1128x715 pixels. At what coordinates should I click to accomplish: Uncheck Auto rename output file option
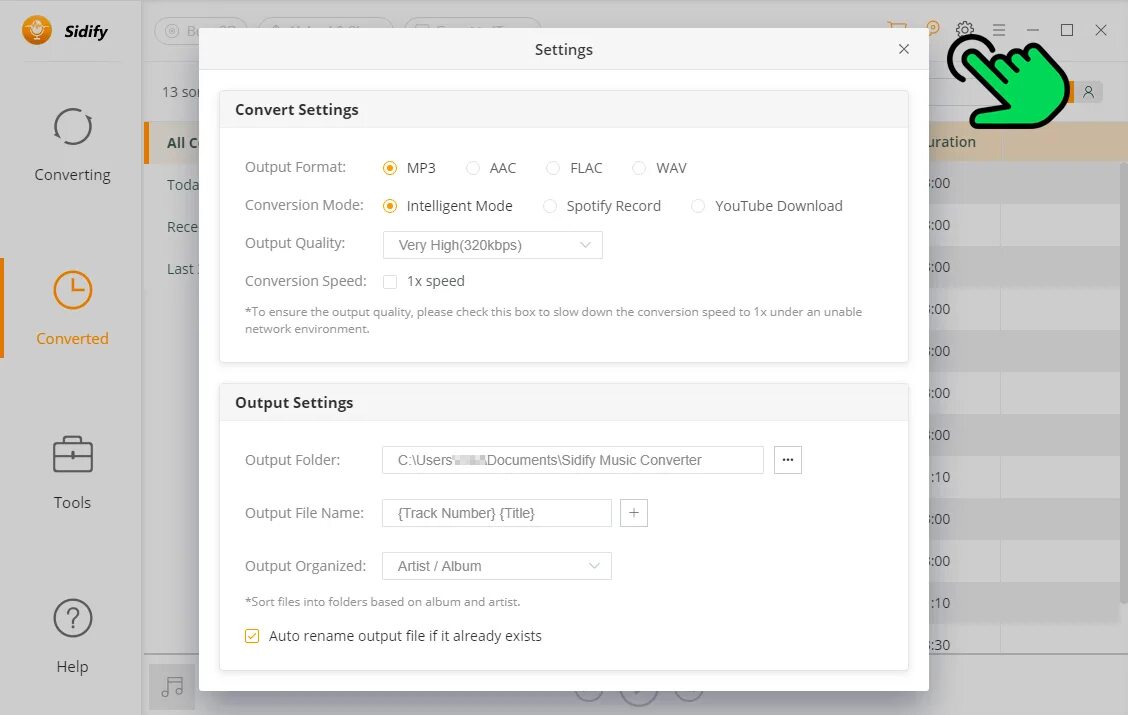pos(252,636)
